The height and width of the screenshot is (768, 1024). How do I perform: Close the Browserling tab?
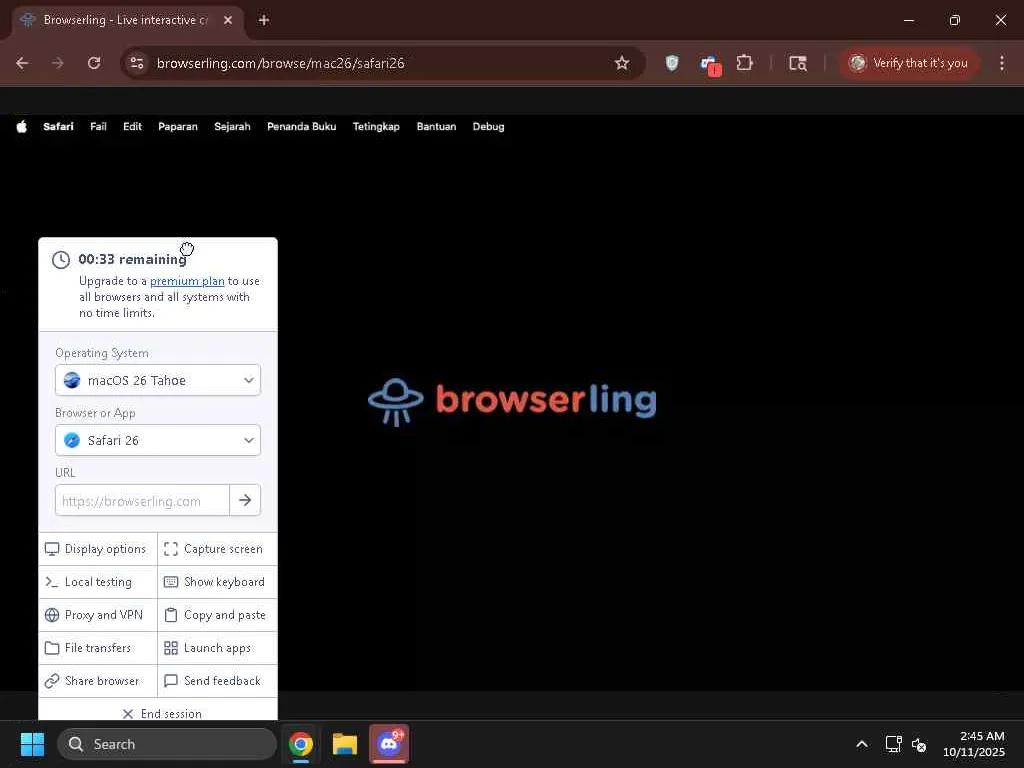coord(228,20)
